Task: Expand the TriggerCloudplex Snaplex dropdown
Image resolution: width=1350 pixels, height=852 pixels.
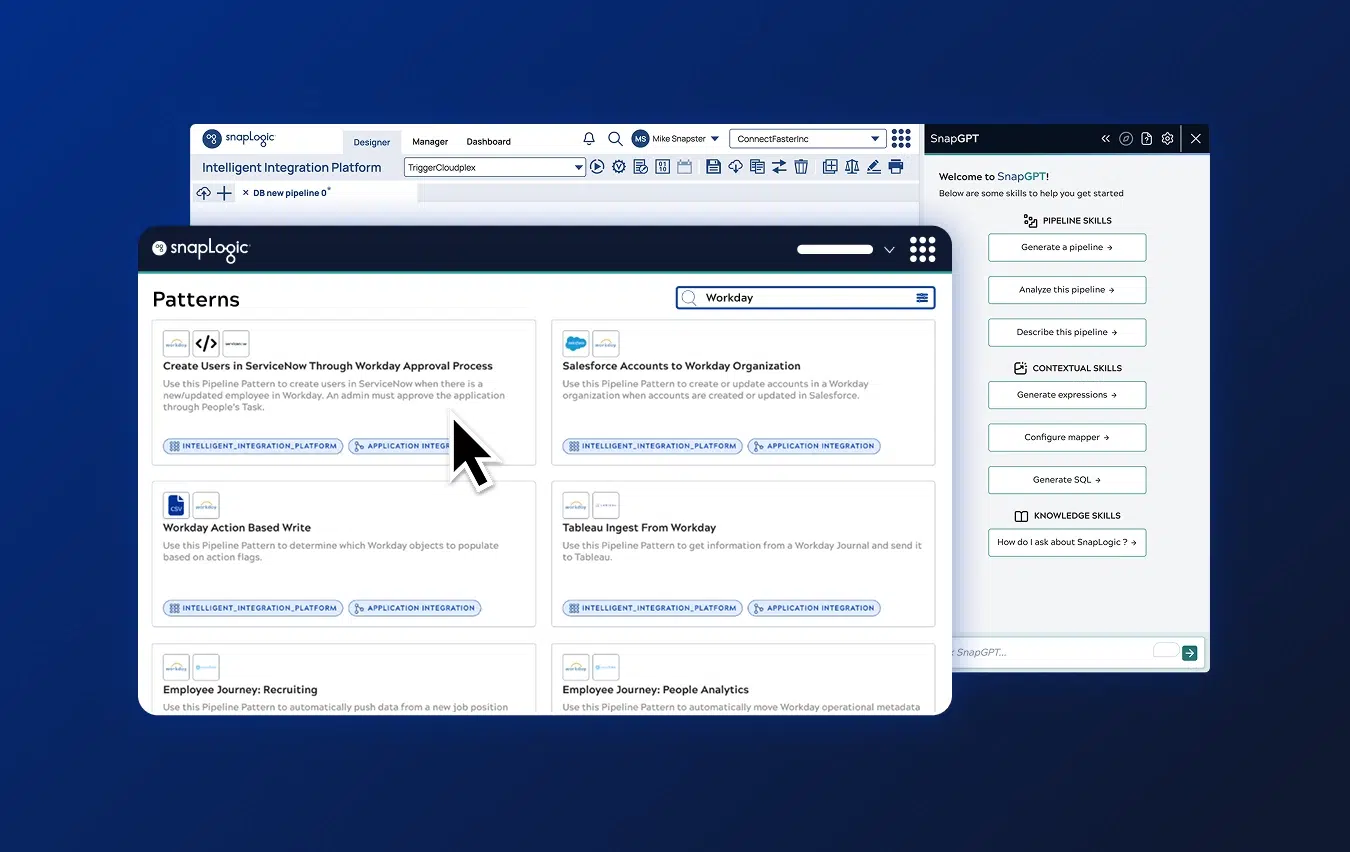Action: [579, 168]
